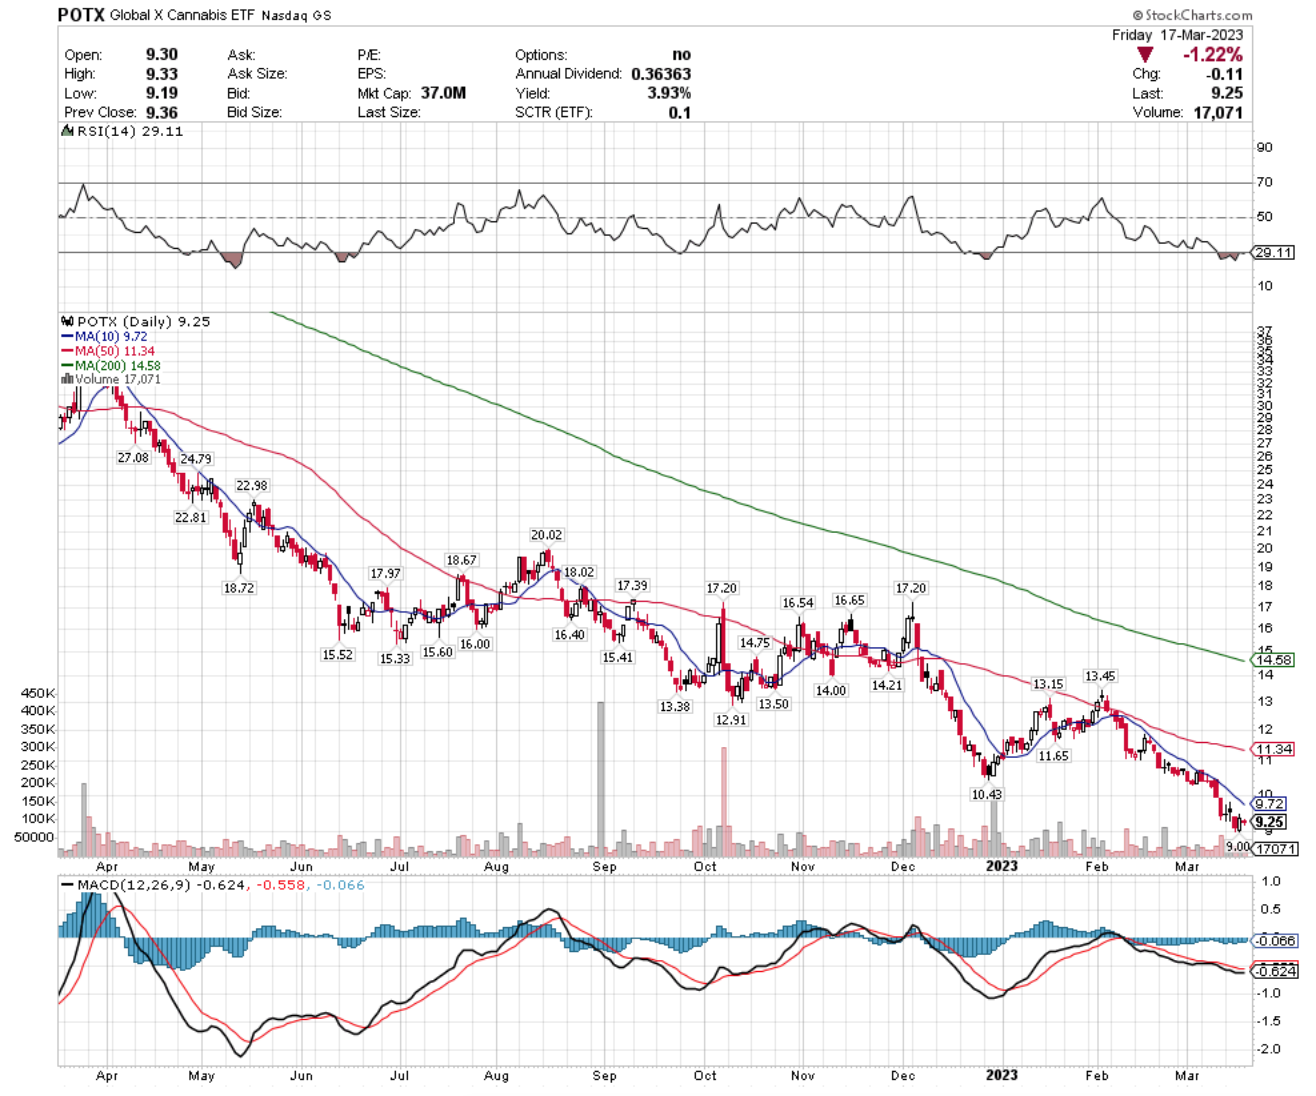
Task: Click the Prev Close 9.36 value
Action: coord(161,112)
